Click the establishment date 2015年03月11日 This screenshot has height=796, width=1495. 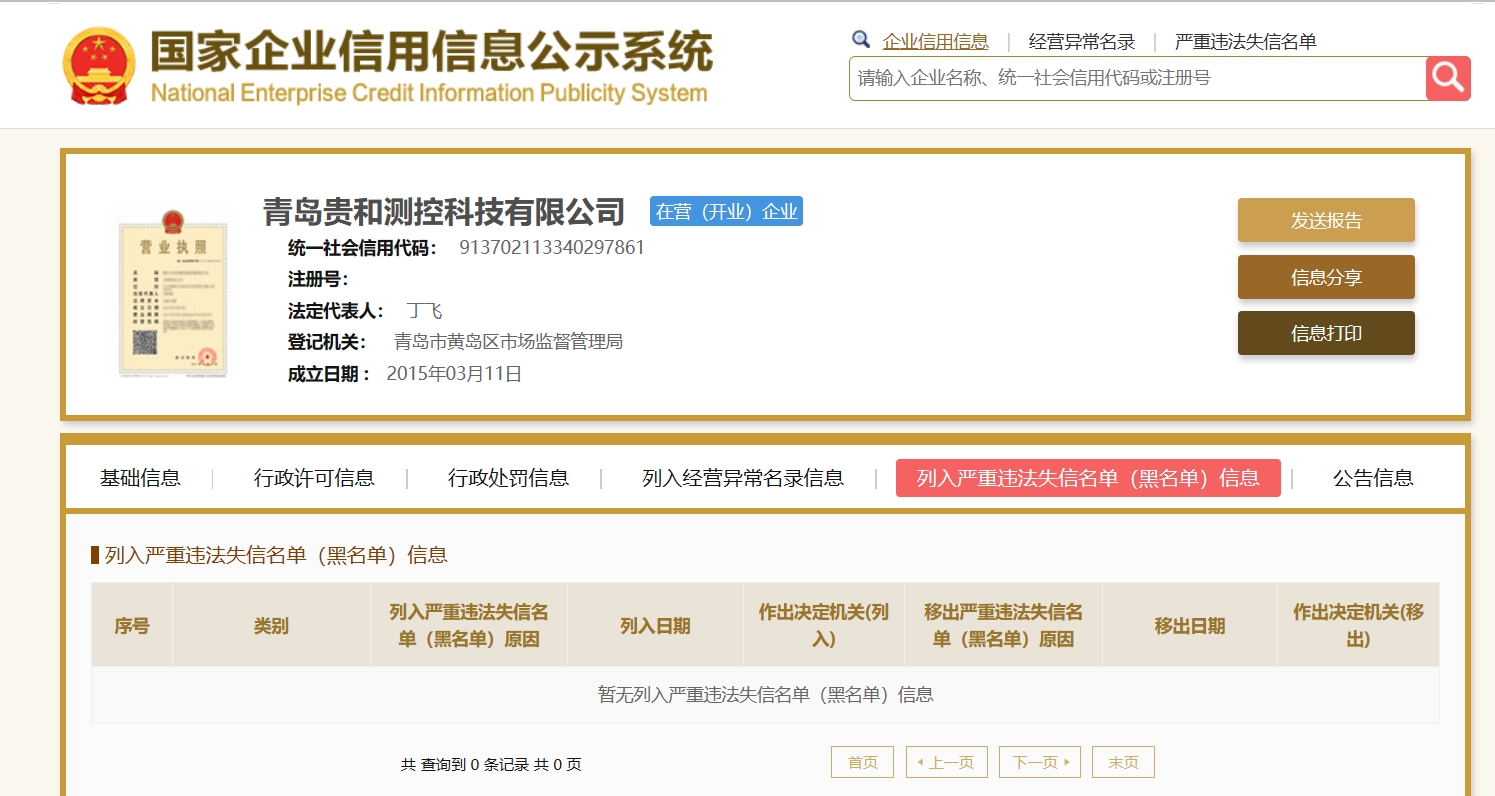tap(454, 374)
